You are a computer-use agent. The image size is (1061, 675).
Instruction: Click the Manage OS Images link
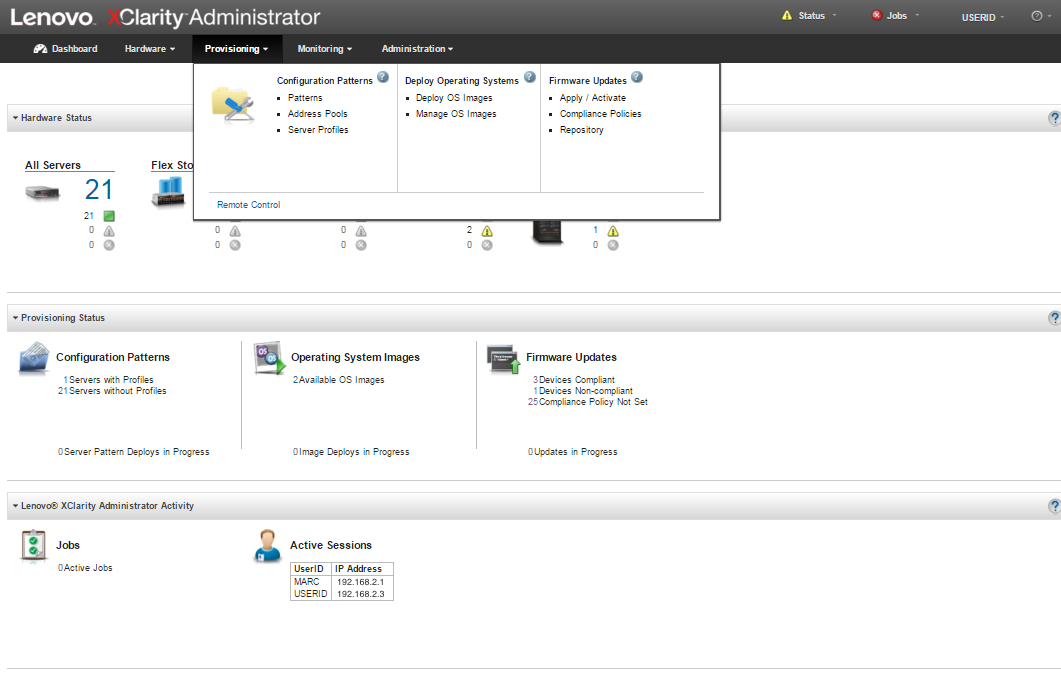456,114
